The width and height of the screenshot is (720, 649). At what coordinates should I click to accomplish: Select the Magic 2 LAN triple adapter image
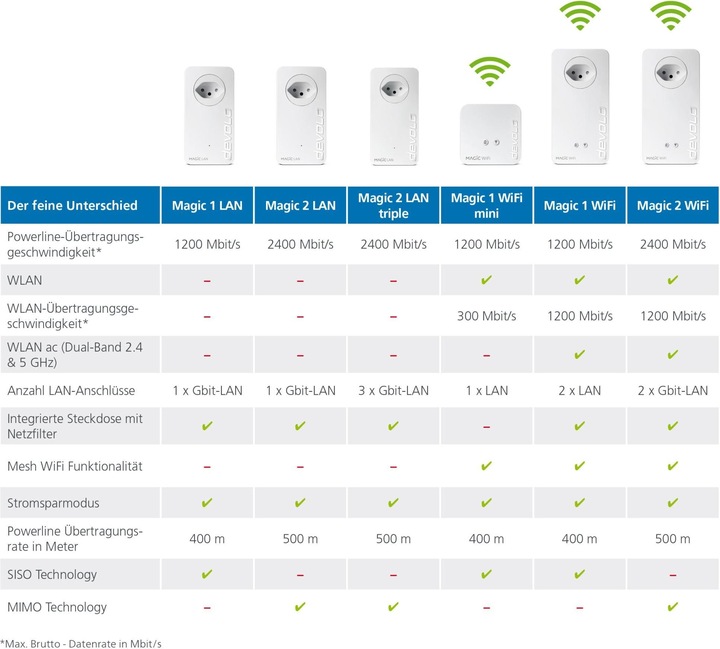(x=394, y=116)
